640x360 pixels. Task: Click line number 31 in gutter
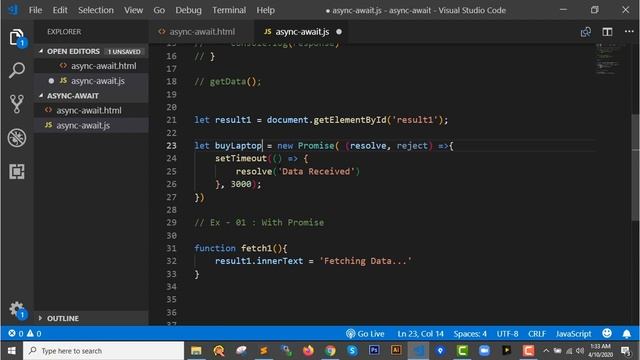tap(171, 248)
